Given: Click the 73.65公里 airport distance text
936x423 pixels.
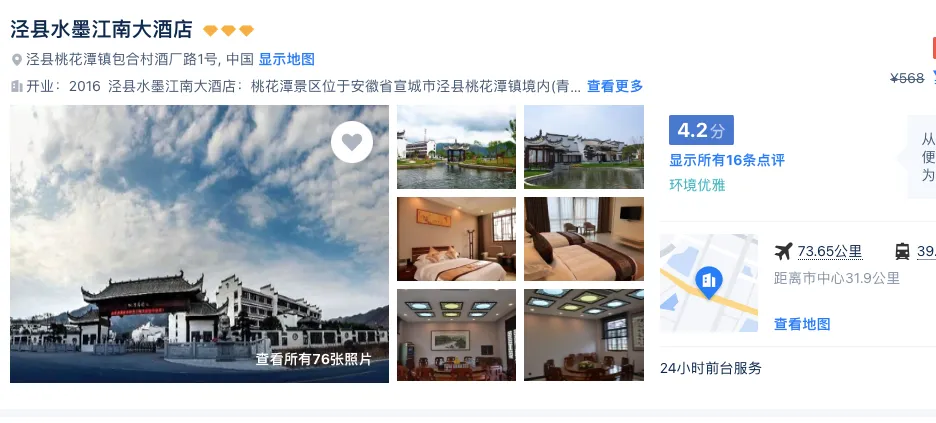Looking at the screenshot, I should point(830,252).
